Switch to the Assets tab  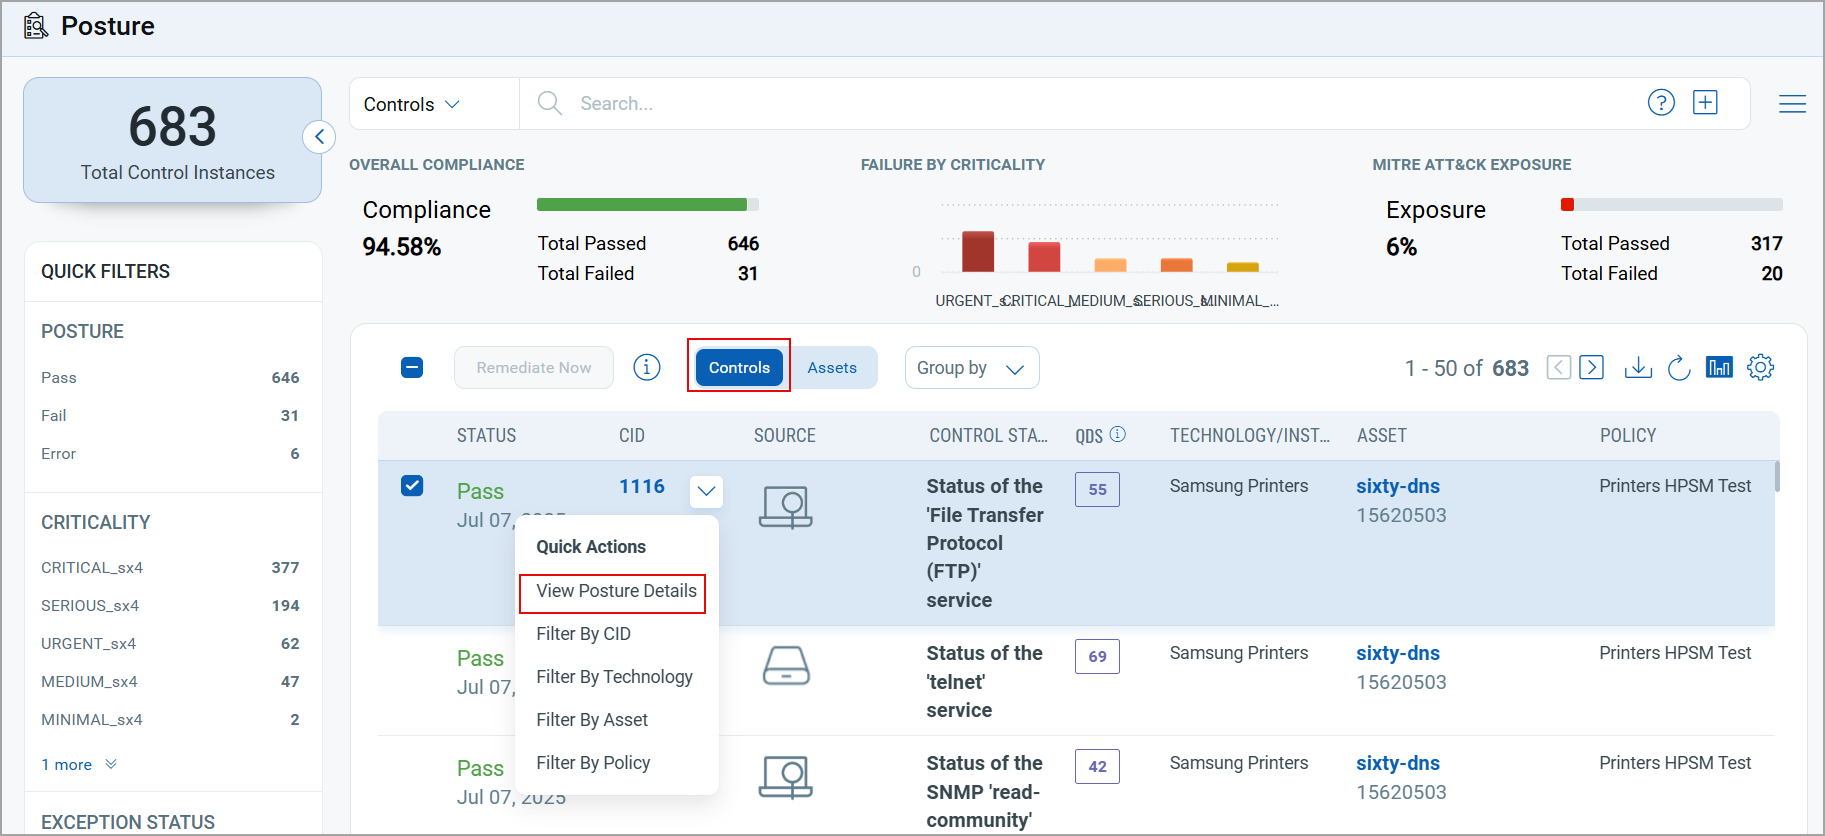pos(831,368)
